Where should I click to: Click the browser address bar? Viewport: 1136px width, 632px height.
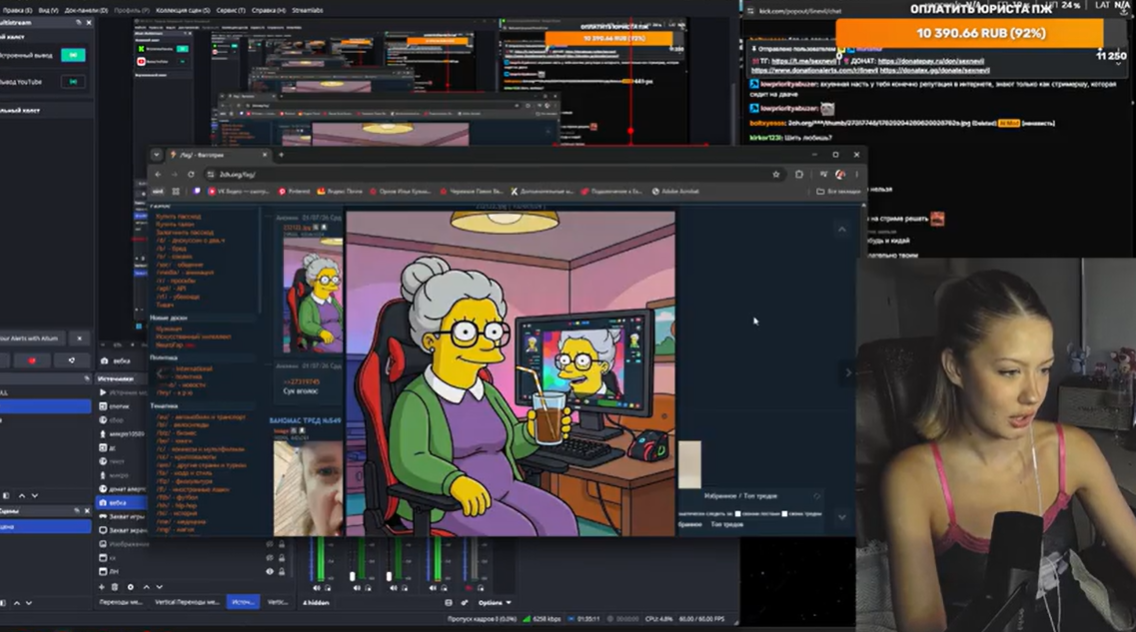[x=493, y=174]
